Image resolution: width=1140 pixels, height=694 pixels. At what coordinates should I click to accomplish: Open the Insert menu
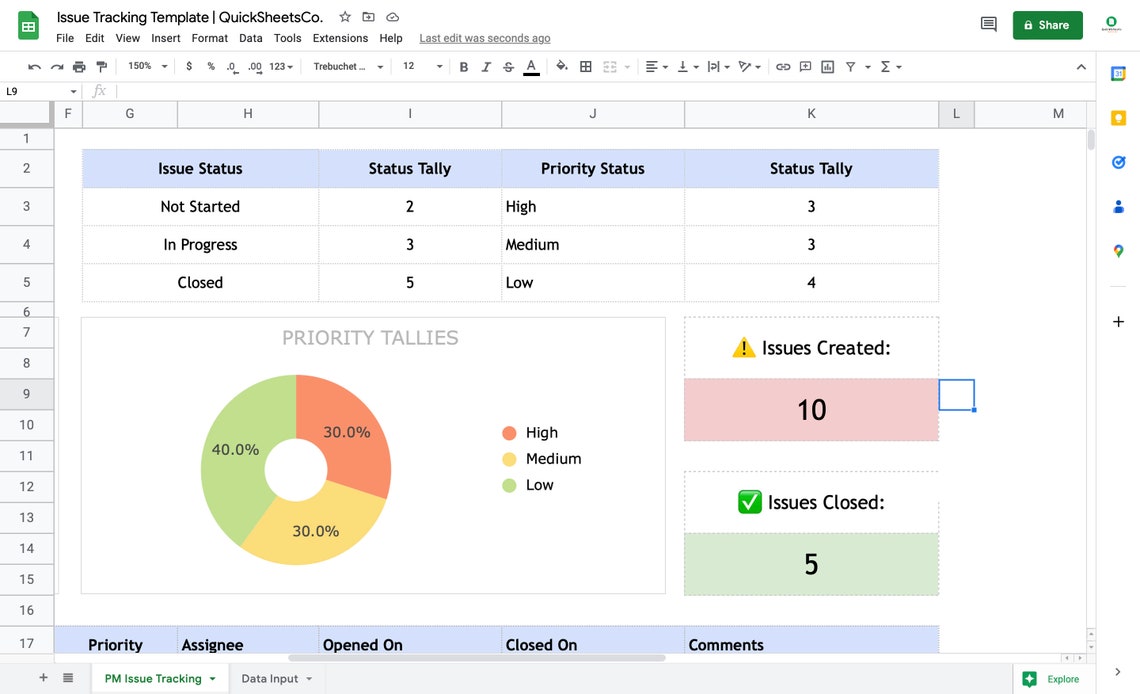(x=166, y=38)
